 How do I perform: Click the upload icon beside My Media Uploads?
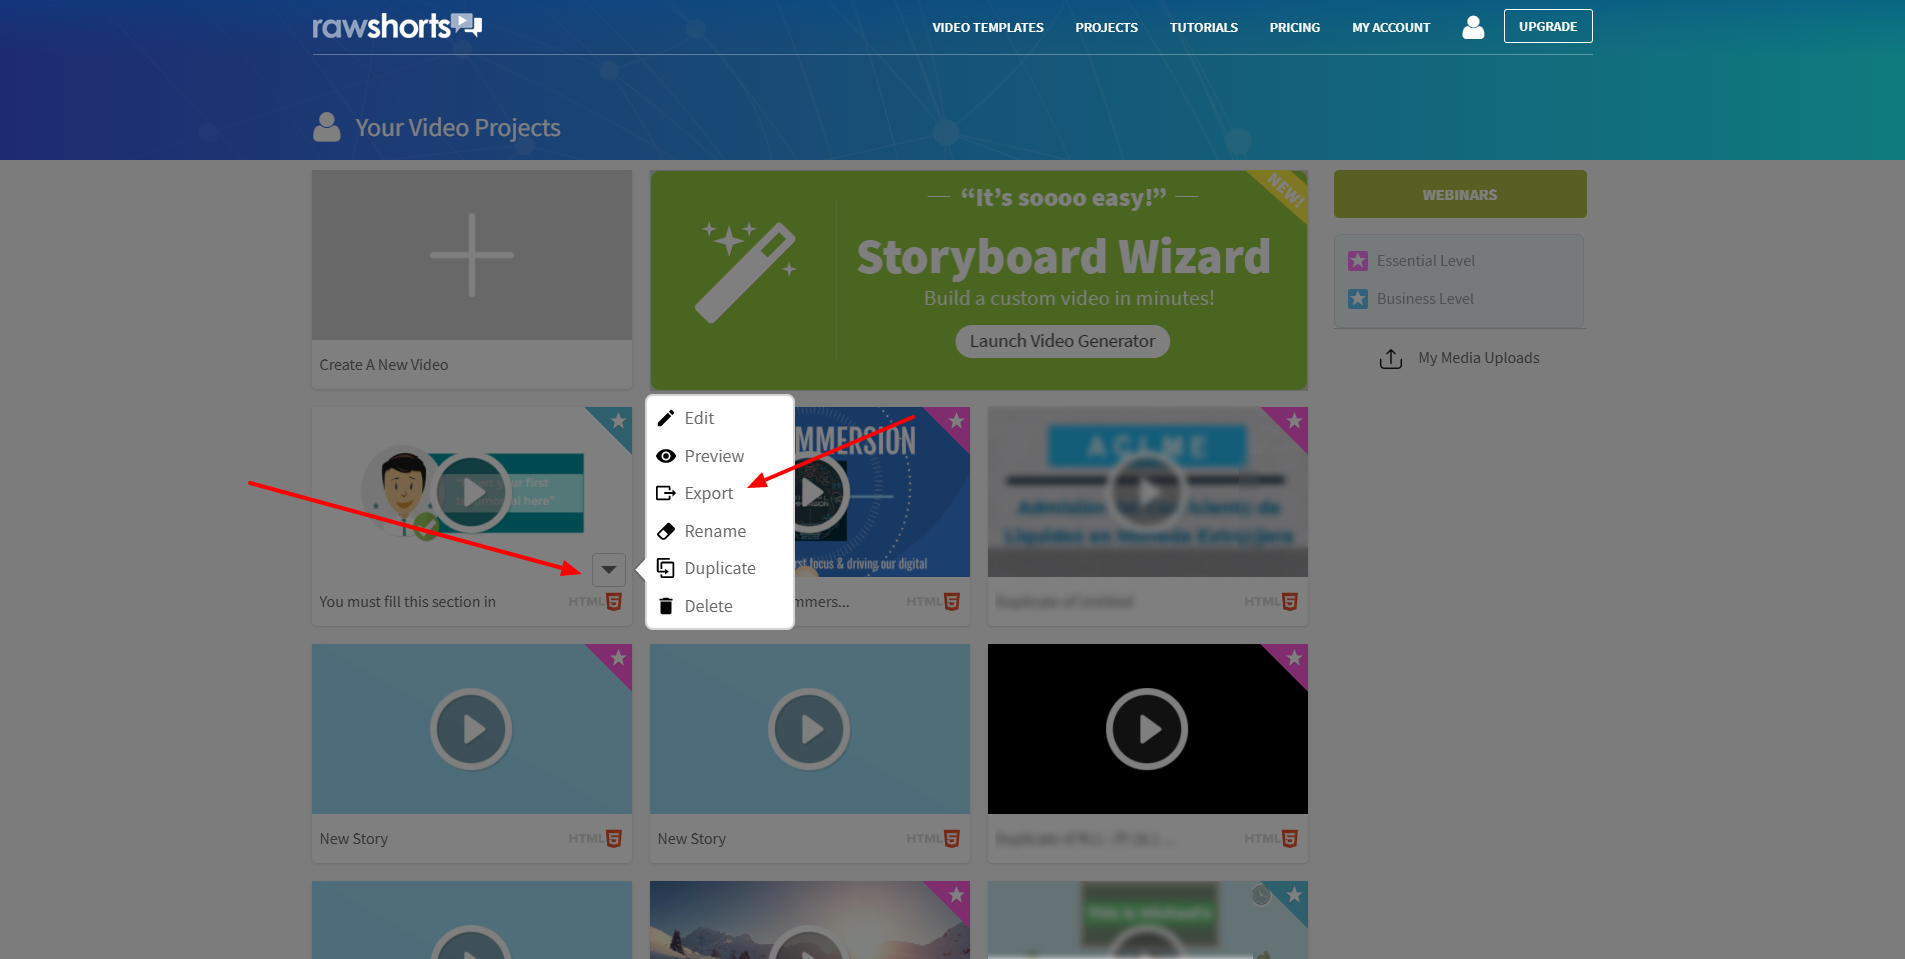[x=1391, y=358]
